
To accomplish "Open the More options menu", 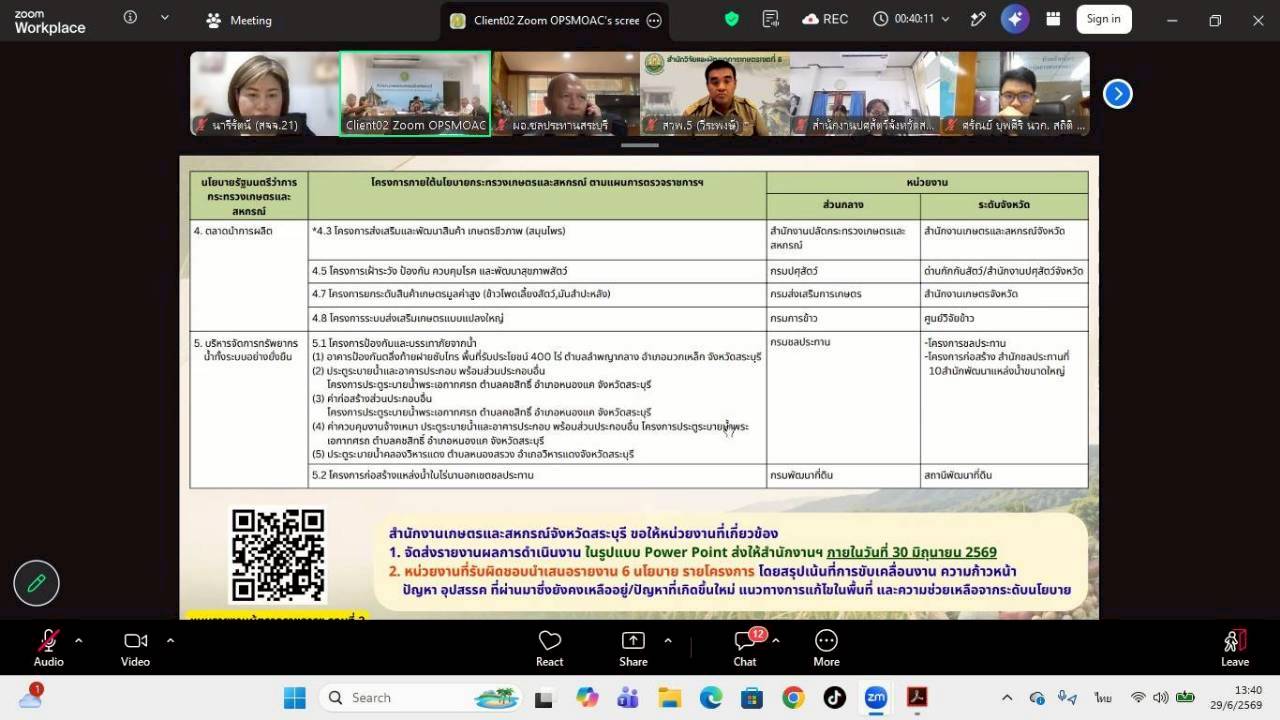I will pos(826,647).
